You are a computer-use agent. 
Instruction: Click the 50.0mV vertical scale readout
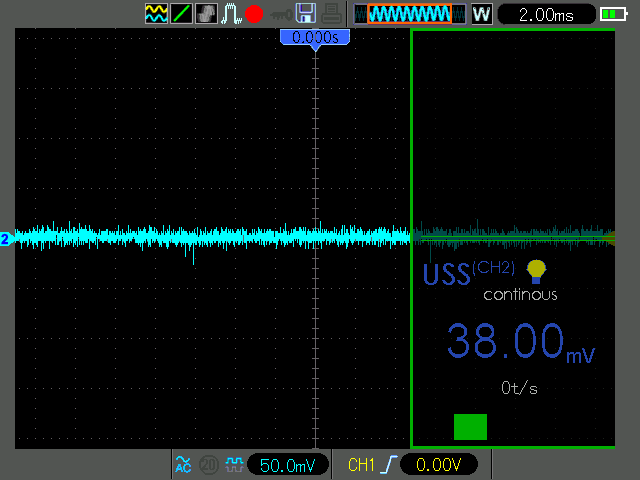(287, 465)
